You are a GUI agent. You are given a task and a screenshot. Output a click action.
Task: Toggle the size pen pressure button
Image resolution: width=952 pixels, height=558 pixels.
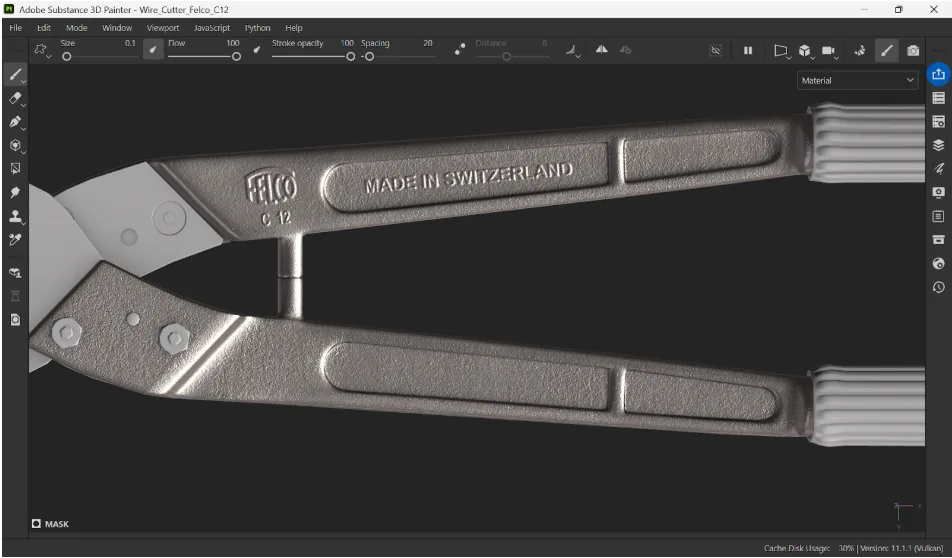click(153, 50)
